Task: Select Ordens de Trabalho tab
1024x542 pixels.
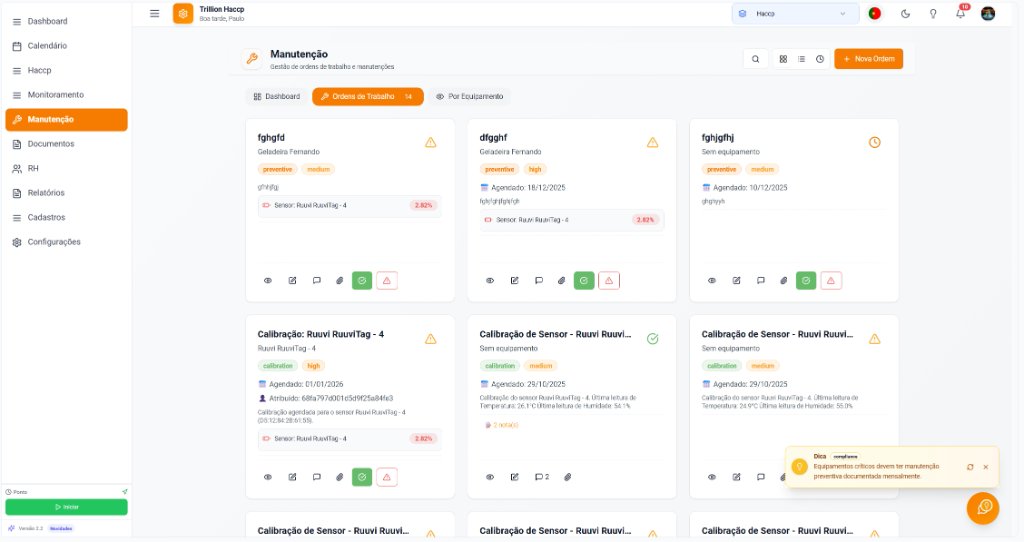Action: pyautogui.click(x=368, y=97)
